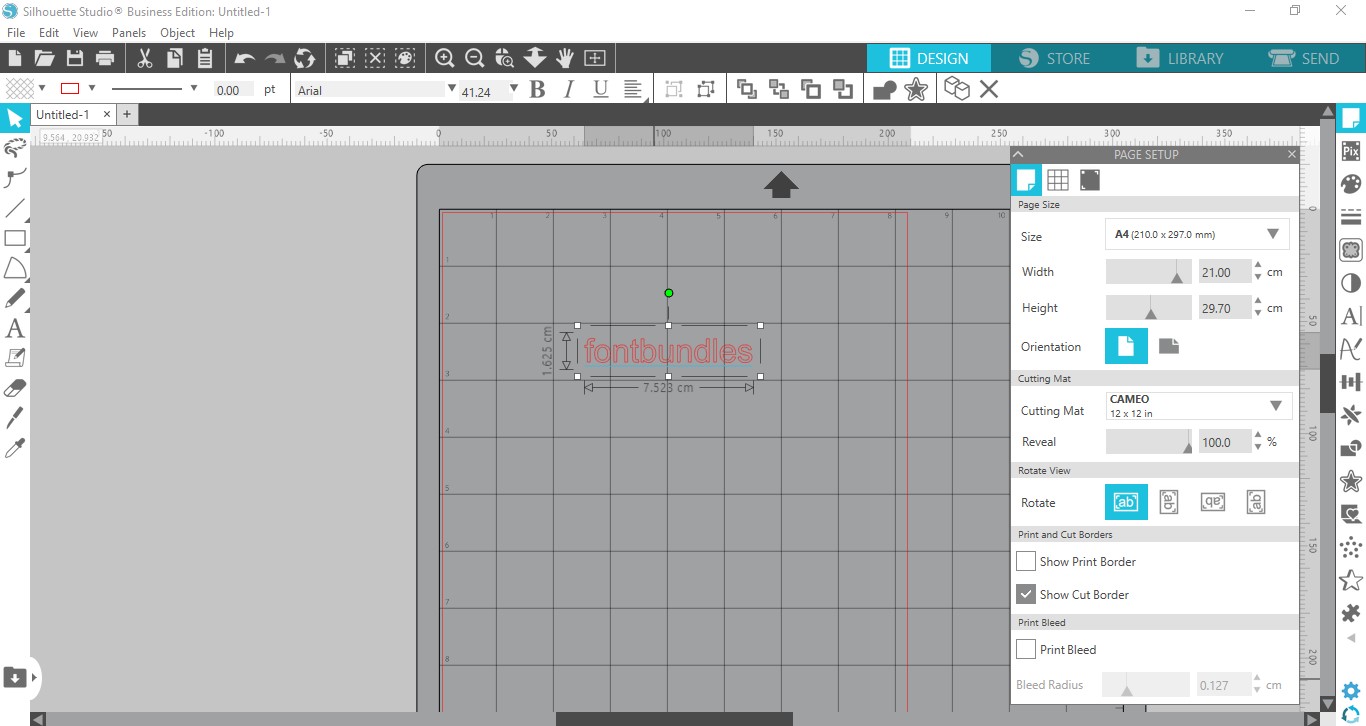Save the current document
This screenshot has height=726, width=1366.
[74, 58]
